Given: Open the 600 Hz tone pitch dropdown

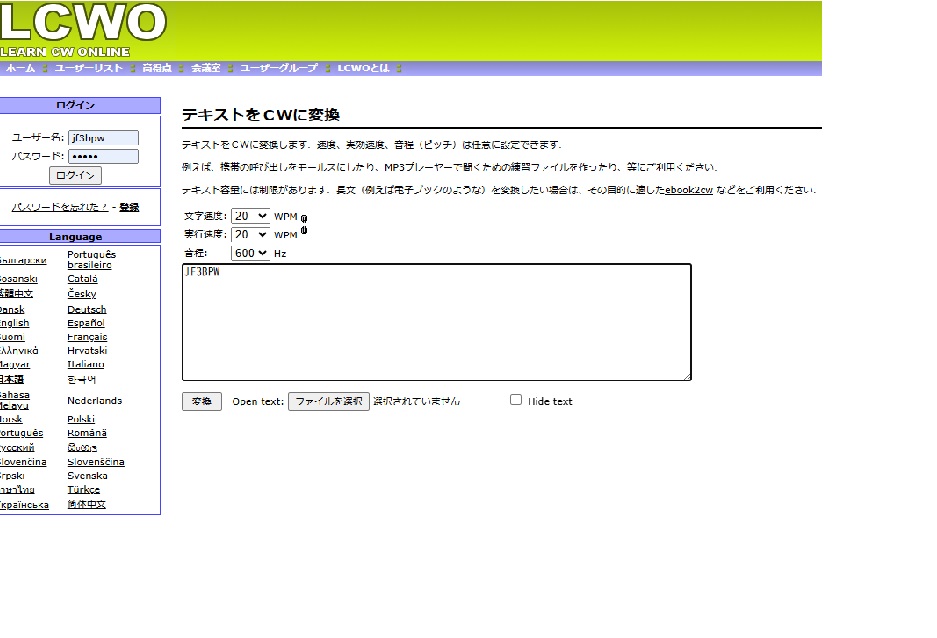Looking at the screenshot, I should click(x=253, y=253).
